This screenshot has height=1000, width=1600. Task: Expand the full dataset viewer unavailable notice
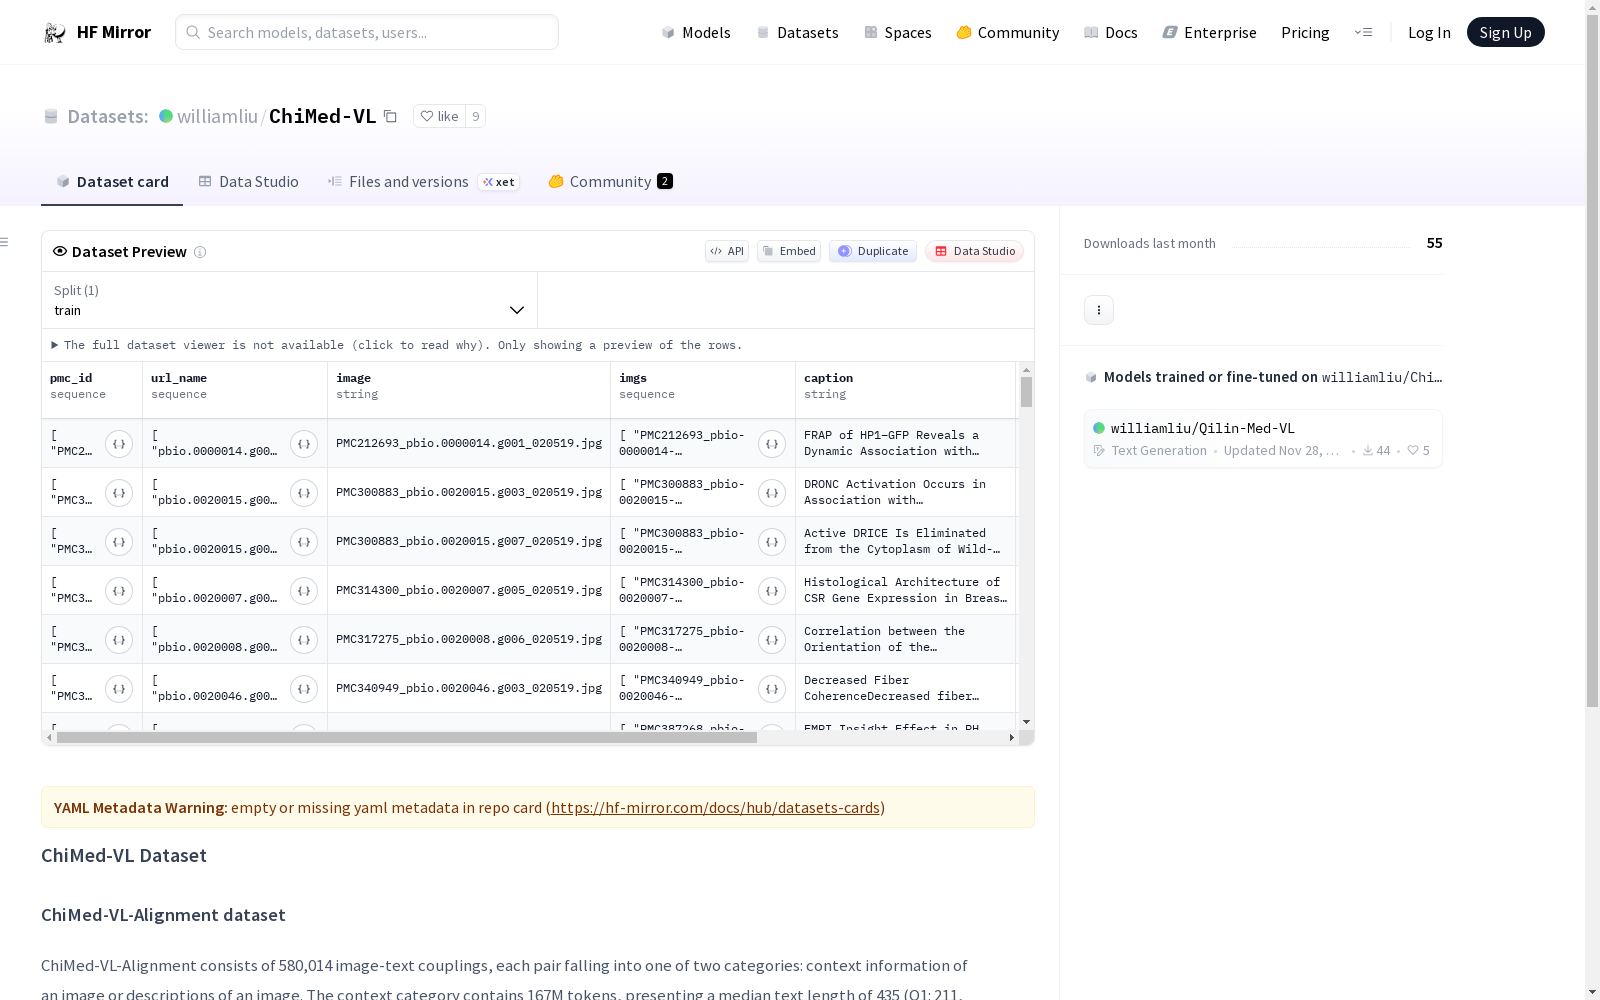coord(397,345)
